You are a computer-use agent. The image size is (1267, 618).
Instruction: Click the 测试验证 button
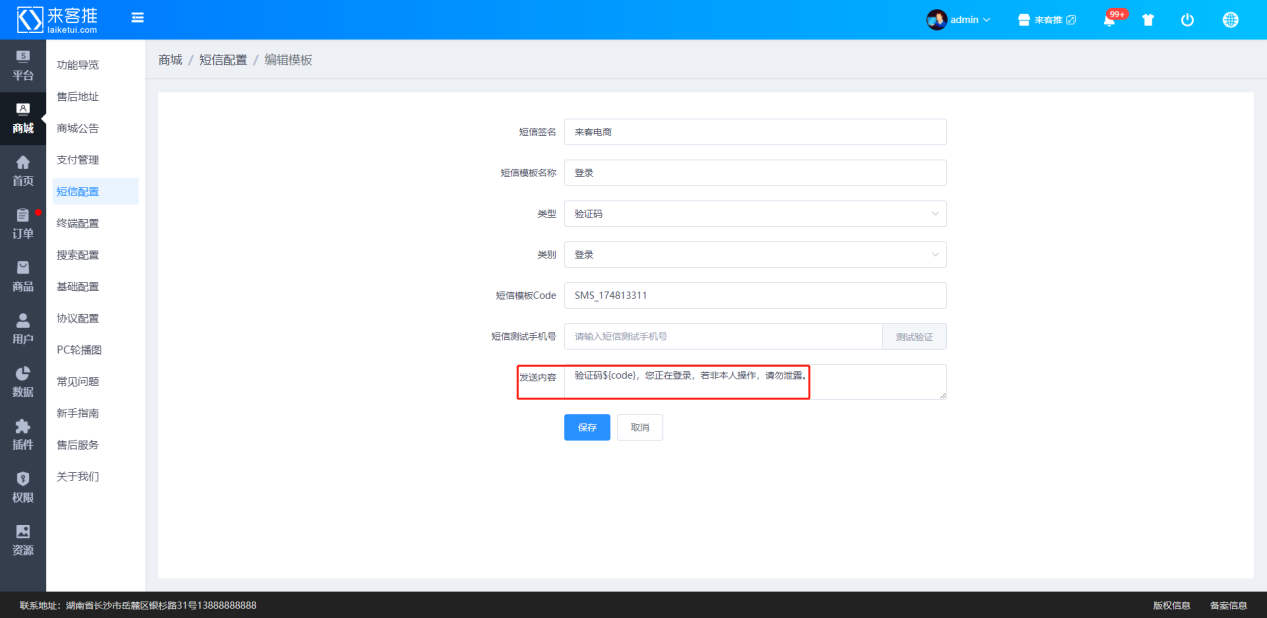tap(914, 337)
